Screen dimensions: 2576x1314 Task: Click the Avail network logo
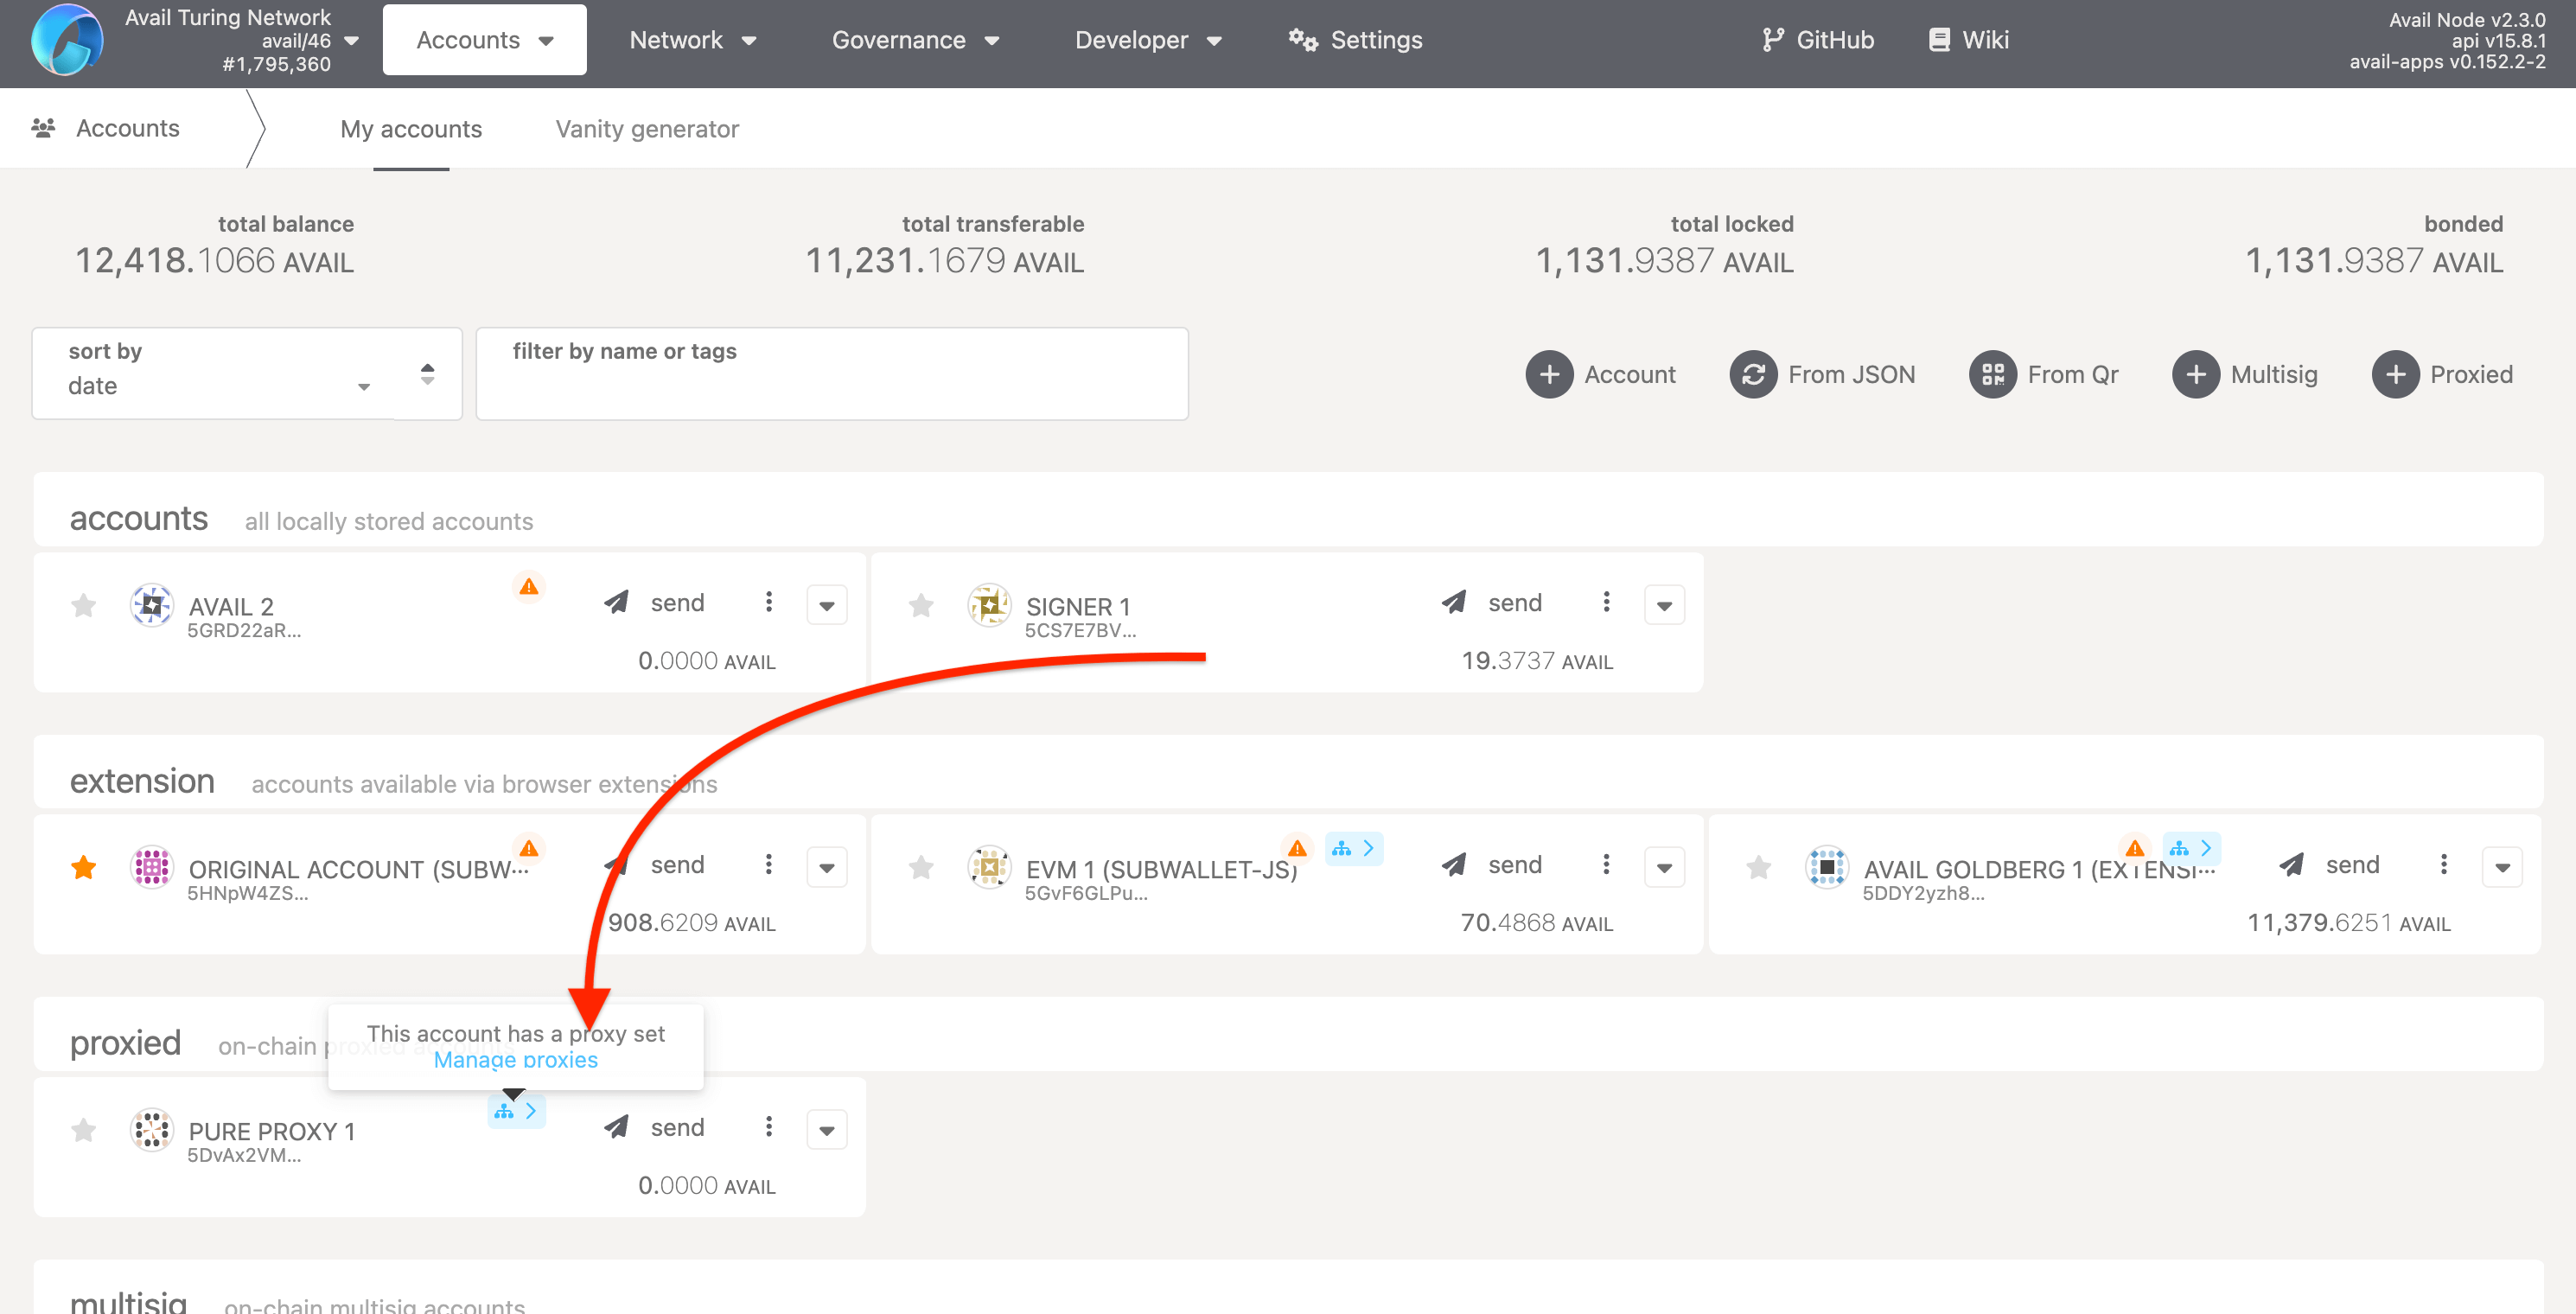(66, 40)
